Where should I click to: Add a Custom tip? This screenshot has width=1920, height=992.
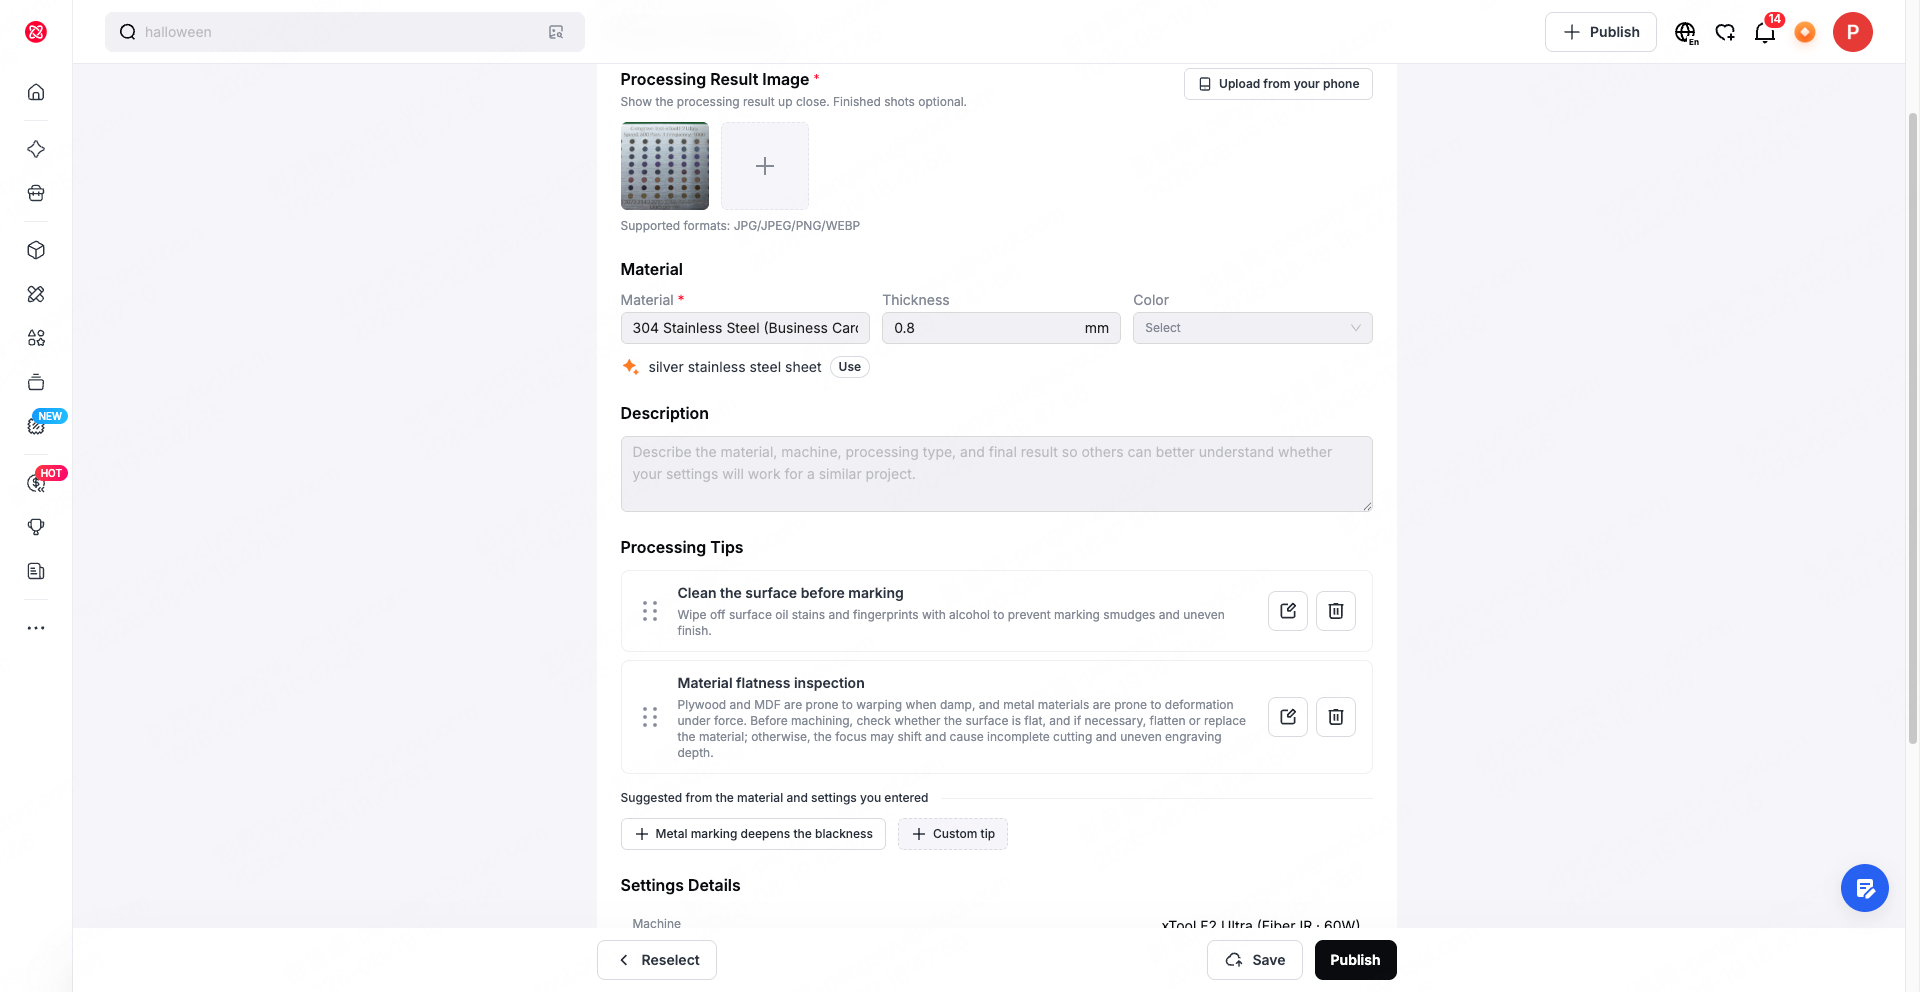click(x=953, y=834)
